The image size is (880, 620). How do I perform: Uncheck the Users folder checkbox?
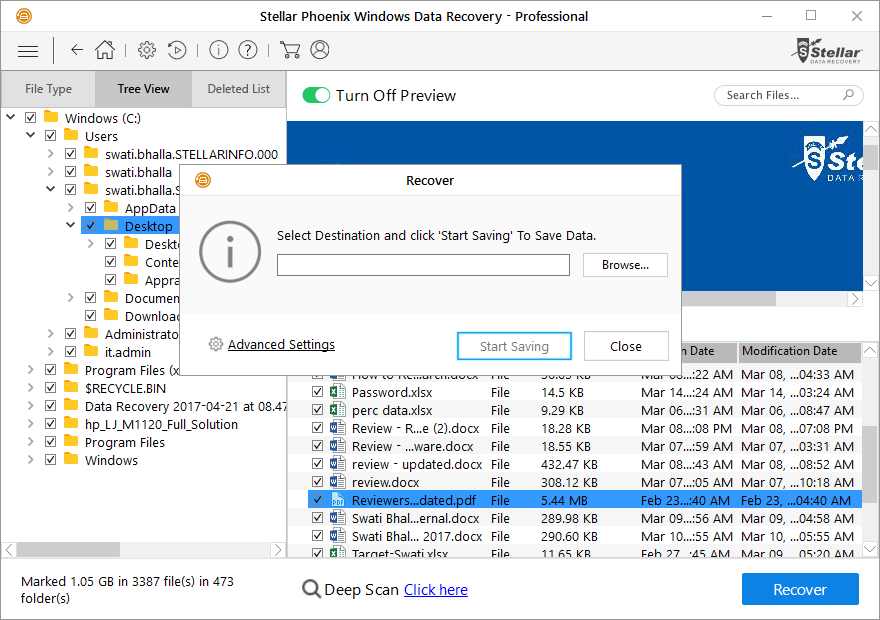pos(51,136)
